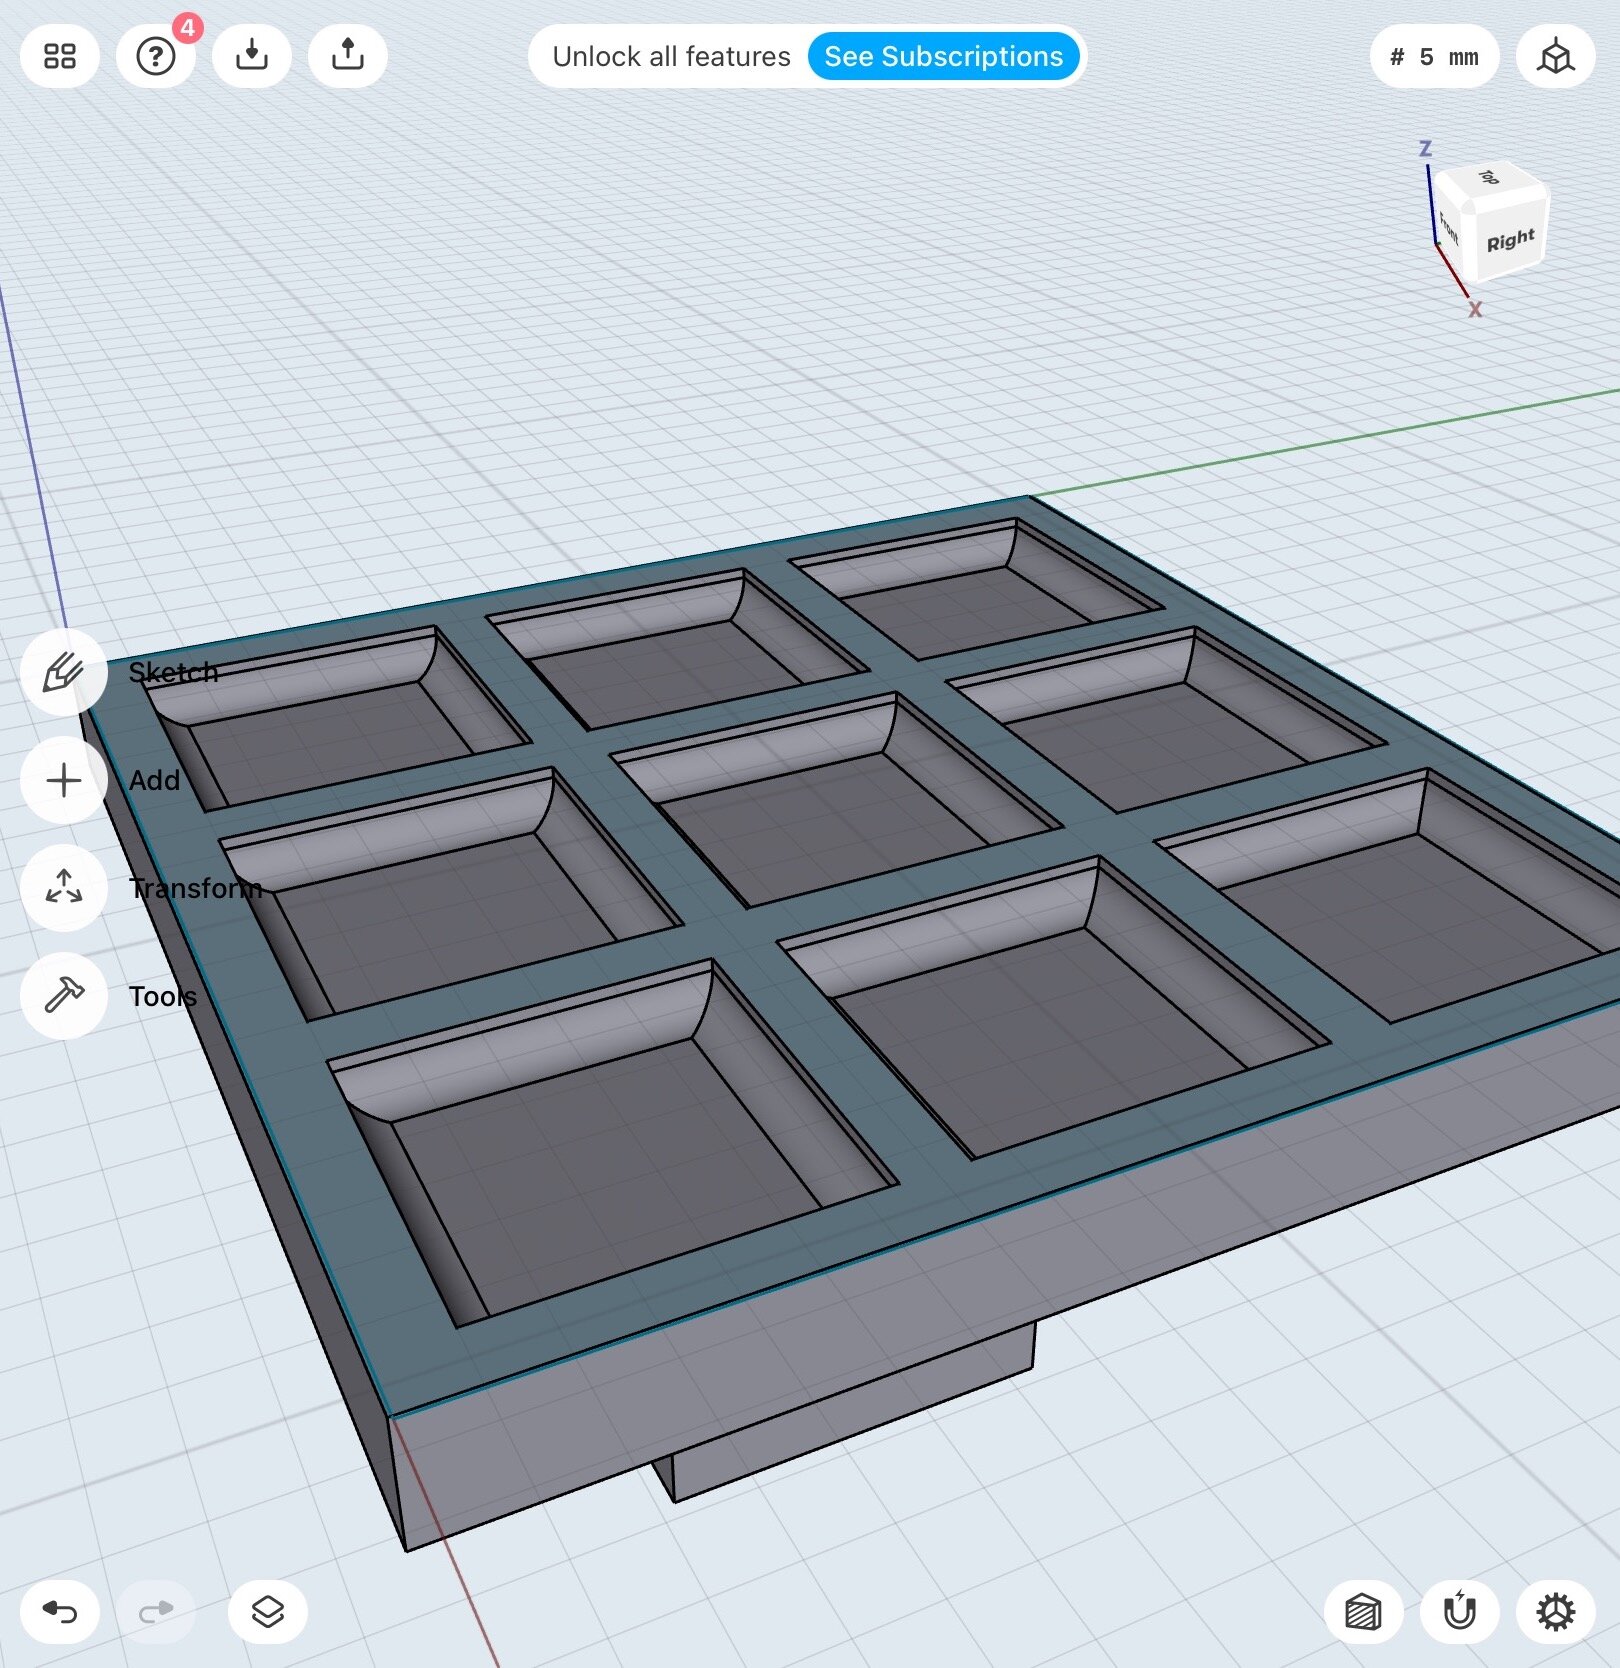Click the Sketch label
The width and height of the screenshot is (1620, 1668).
click(x=173, y=672)
